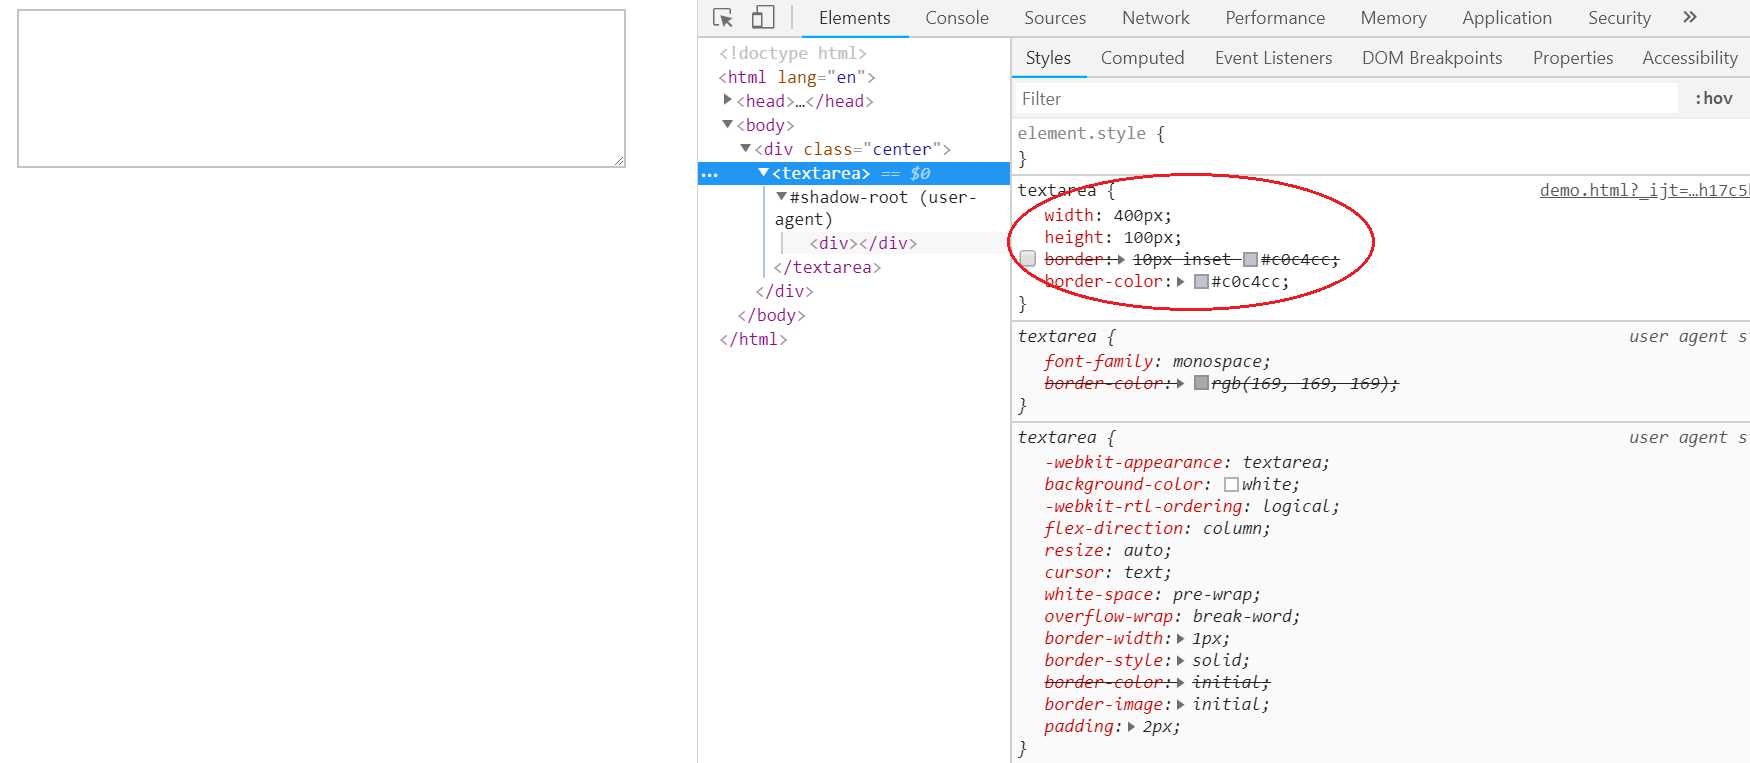Open the Application tab

tap(1507, 18)
